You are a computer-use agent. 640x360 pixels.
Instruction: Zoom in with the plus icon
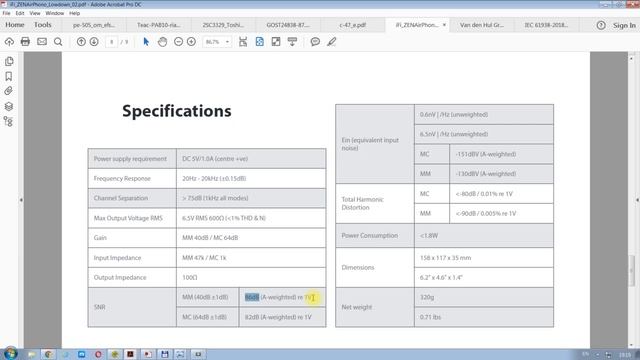click(x=191, y=42)
